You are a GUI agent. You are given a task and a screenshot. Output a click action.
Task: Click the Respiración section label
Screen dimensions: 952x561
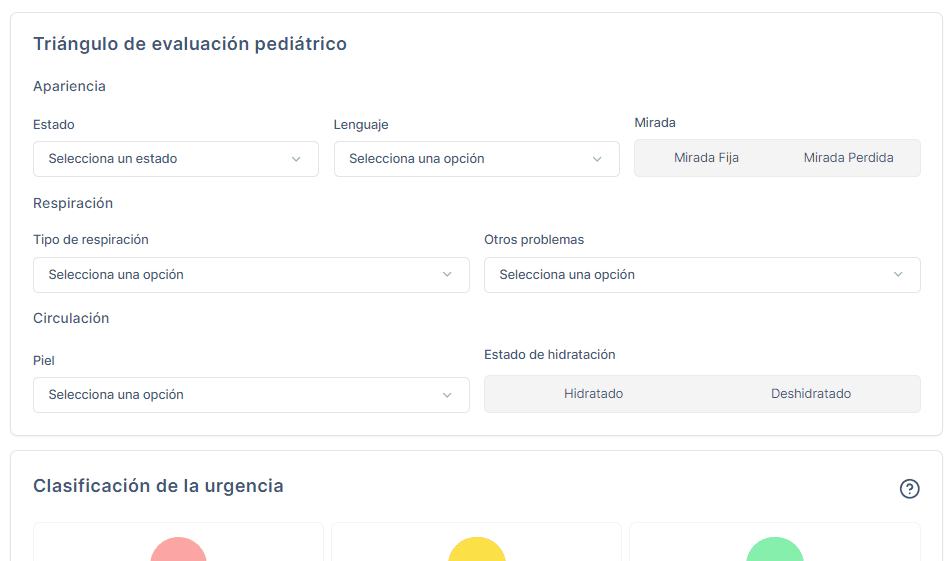tap(73, 203)
